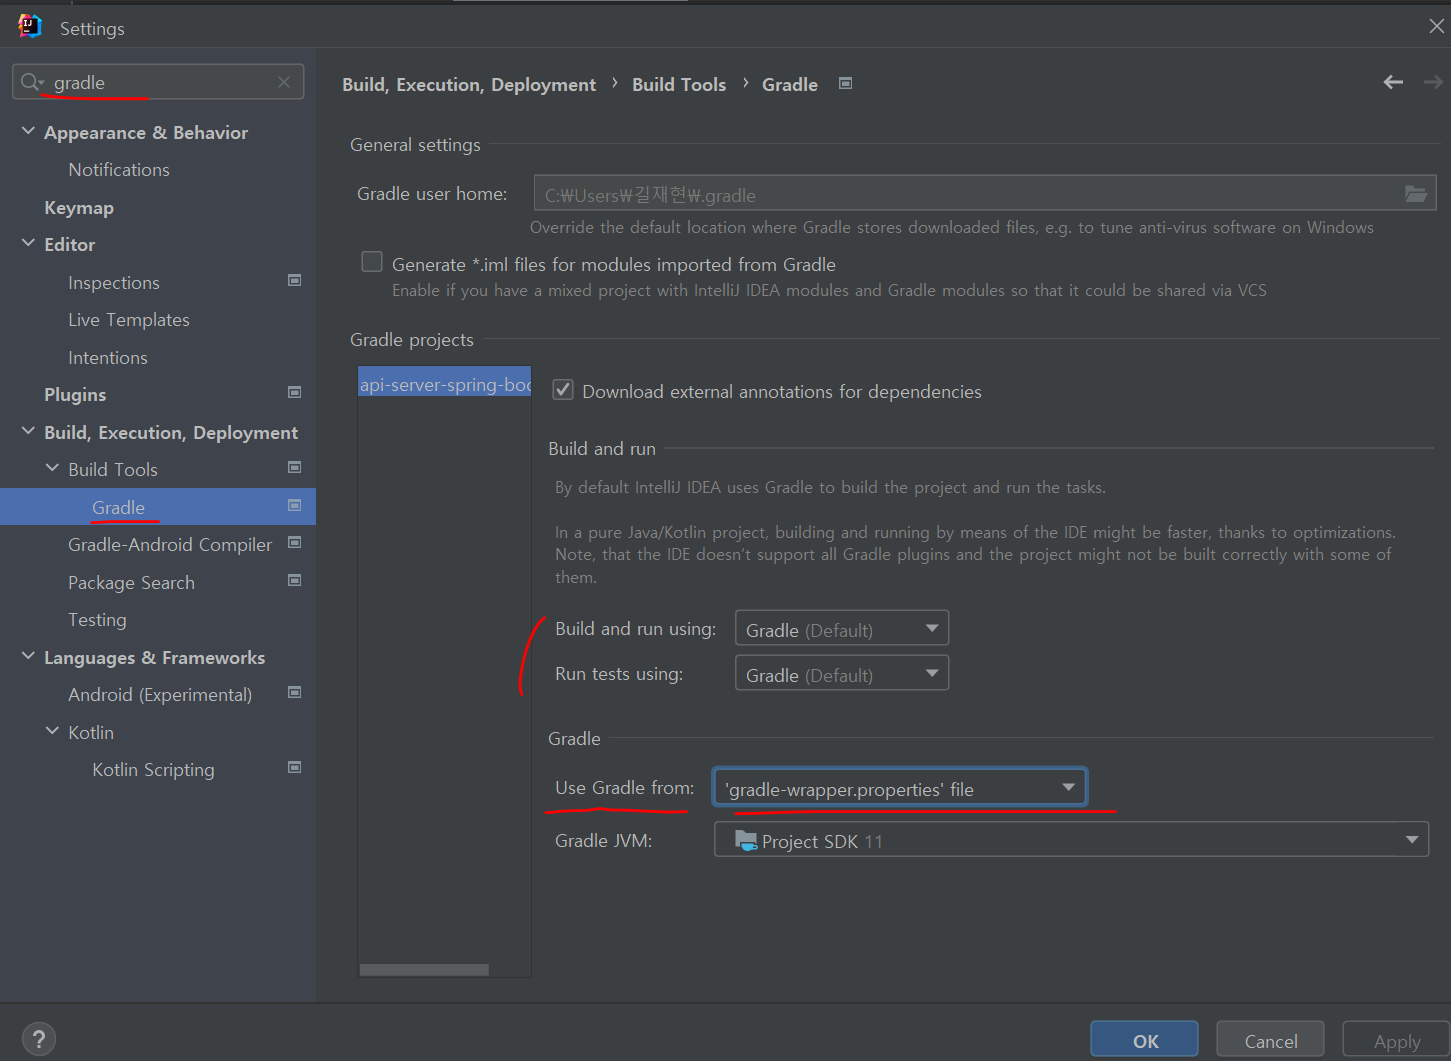Open Notifications settings

pos(119,170)
